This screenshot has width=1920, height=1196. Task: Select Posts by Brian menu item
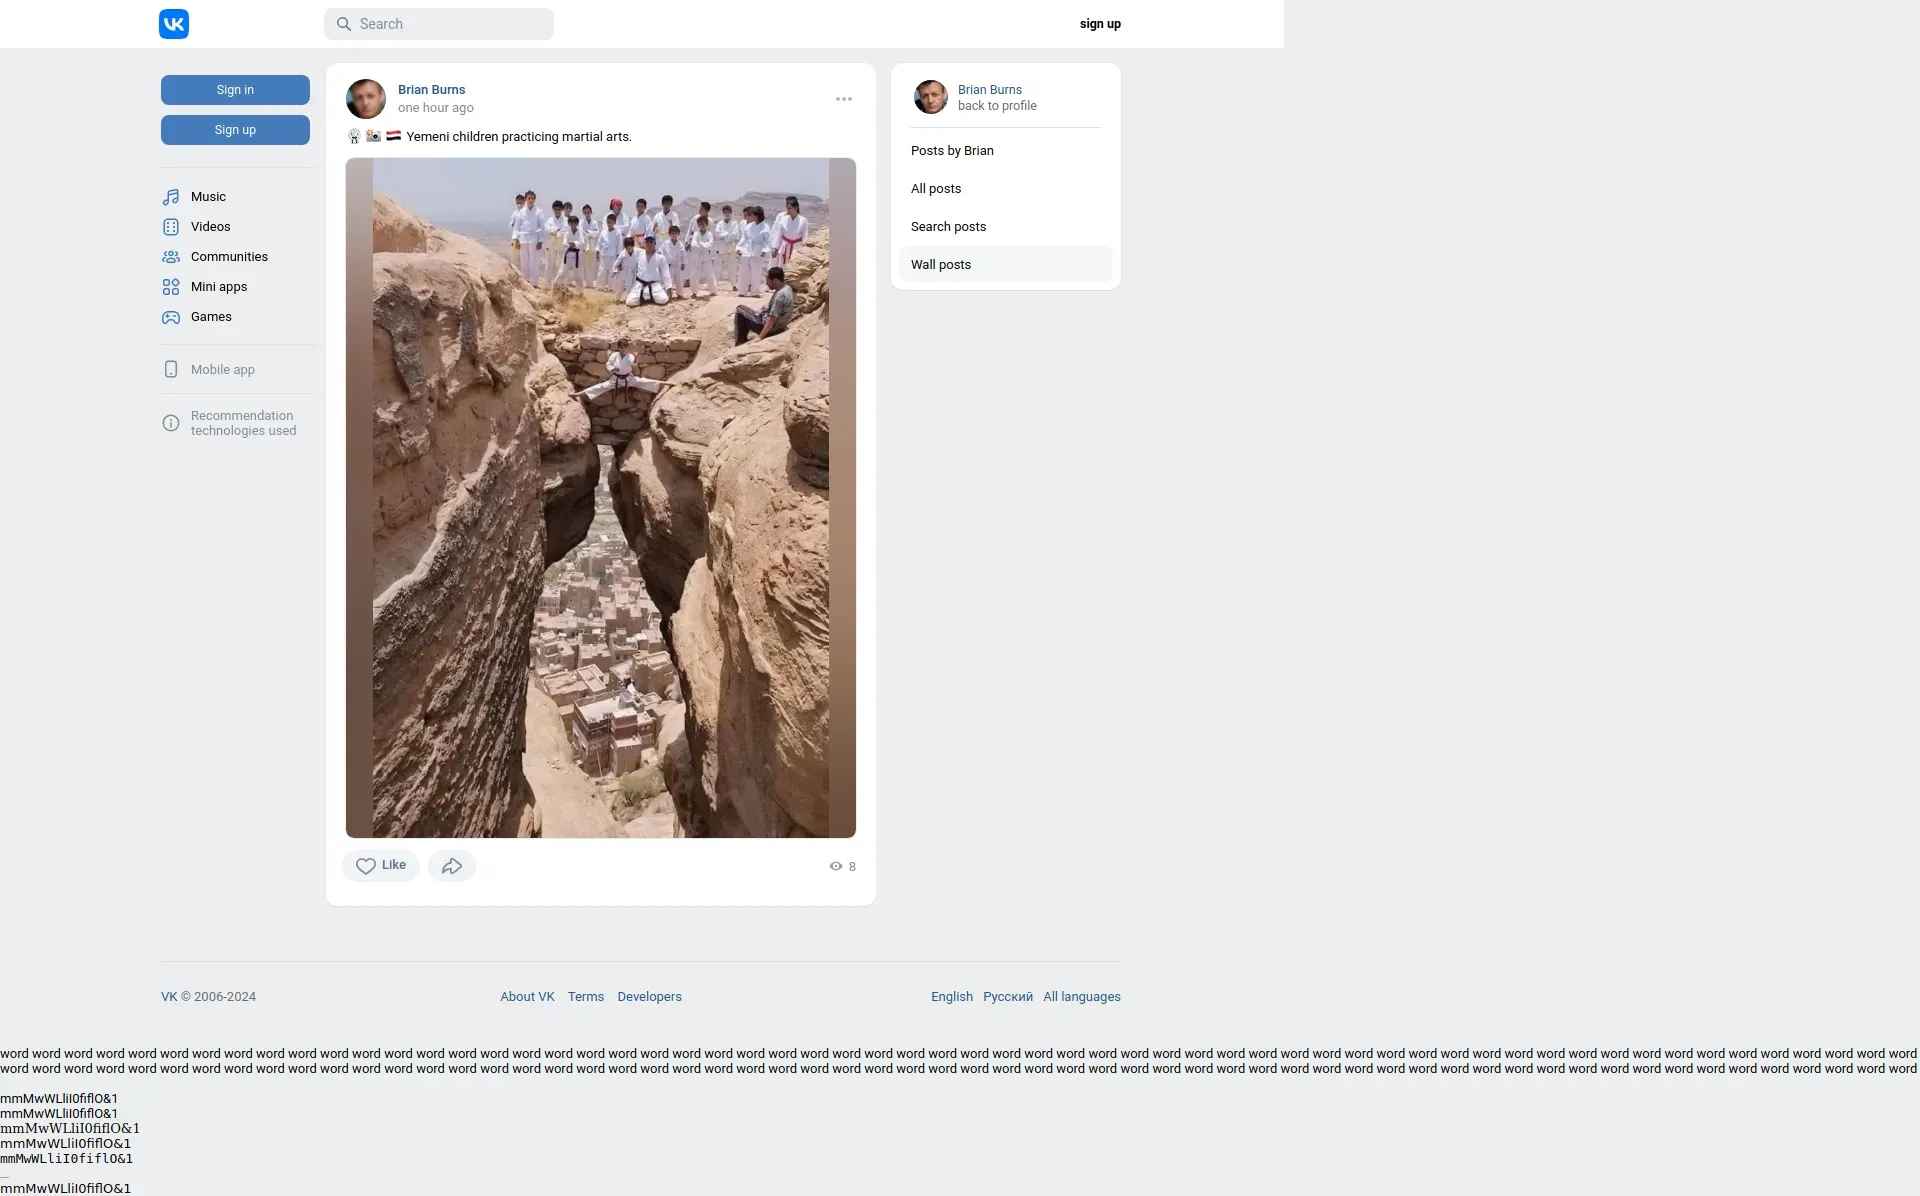pyautogui.click(x=952, y=151)
